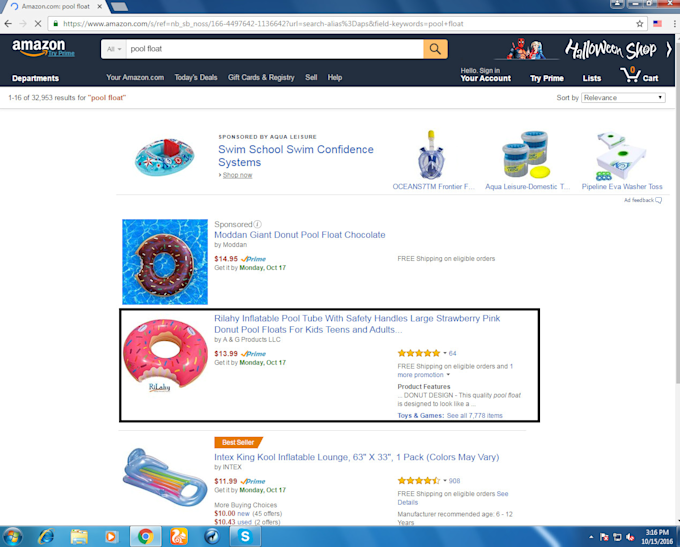Open Moddan Giant Donut Pool Float link
The width and height of the screenshot is (680, 547).
[x=300, y=235]
